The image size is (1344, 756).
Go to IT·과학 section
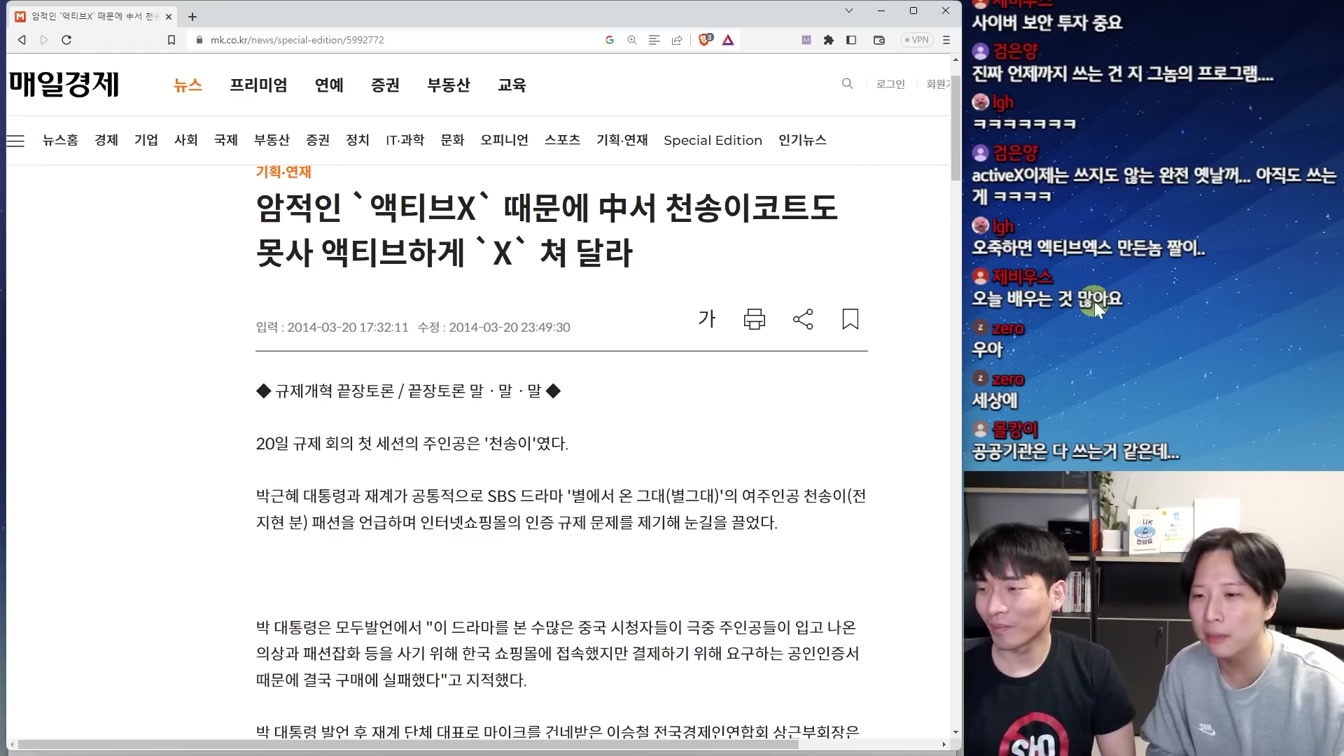tap(405, 140)
